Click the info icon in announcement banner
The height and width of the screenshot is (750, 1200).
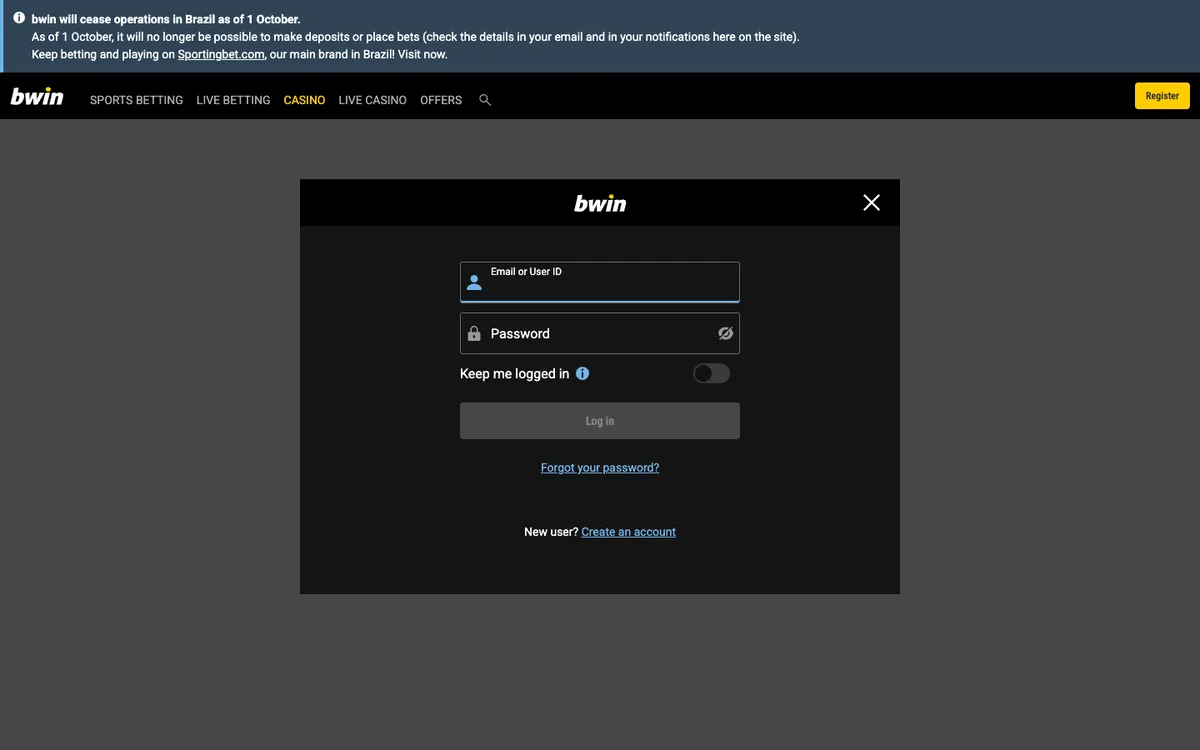click(19, 18)
